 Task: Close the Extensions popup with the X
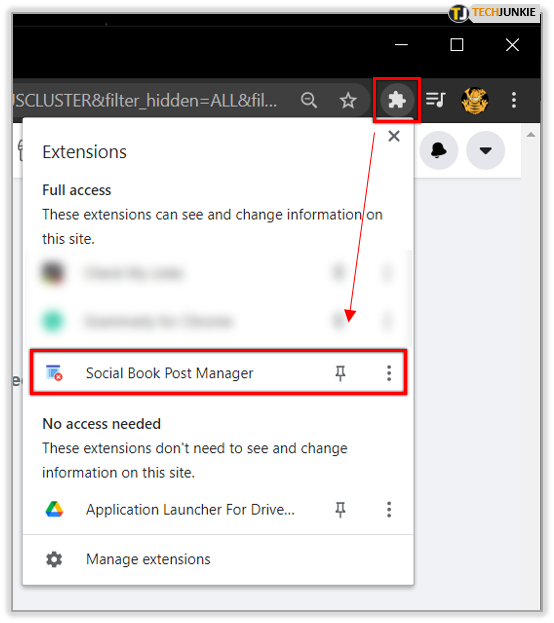[x=394, y=136]
